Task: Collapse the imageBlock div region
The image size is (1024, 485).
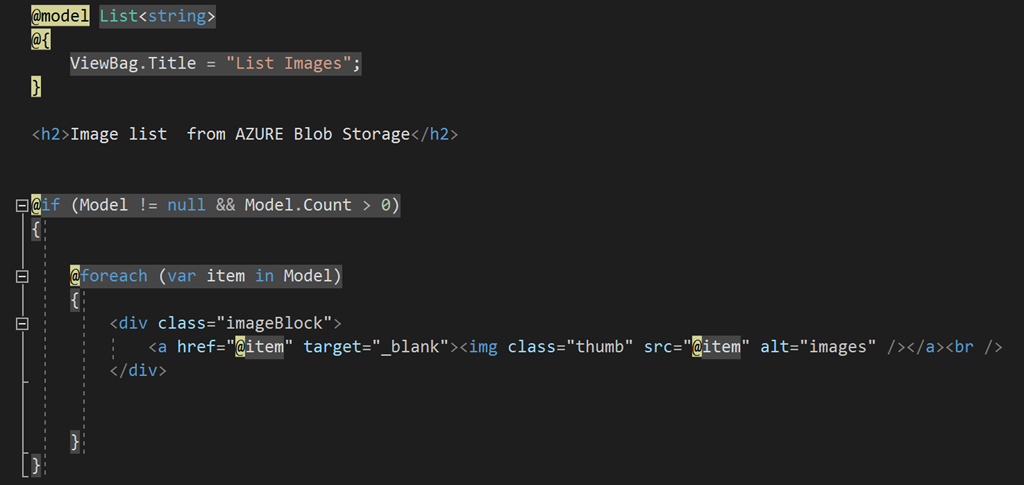Action: [x=22, y=324]
